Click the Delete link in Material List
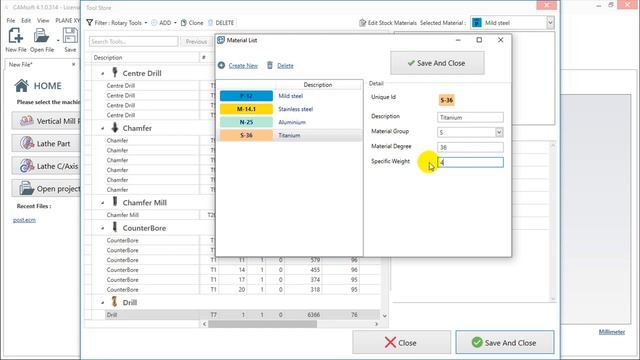 pos(285,66)
